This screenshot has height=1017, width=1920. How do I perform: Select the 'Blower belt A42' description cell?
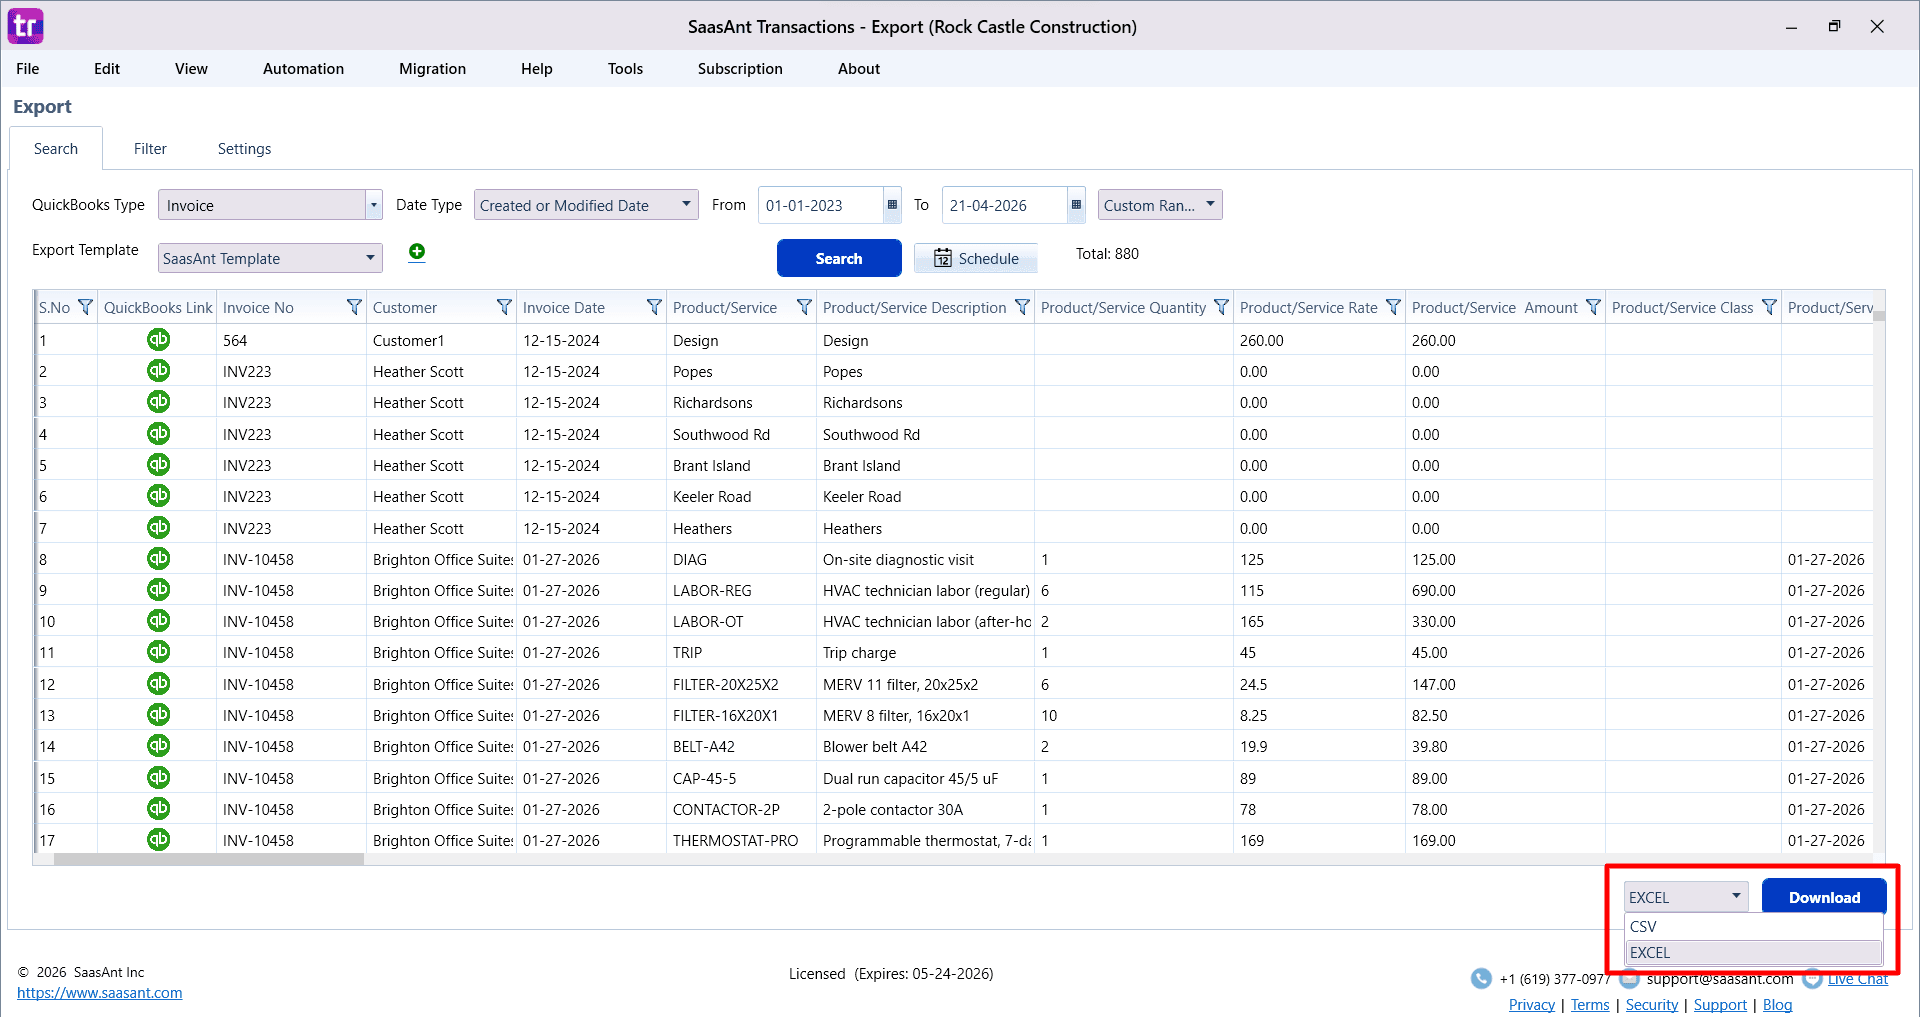[925, 746]
